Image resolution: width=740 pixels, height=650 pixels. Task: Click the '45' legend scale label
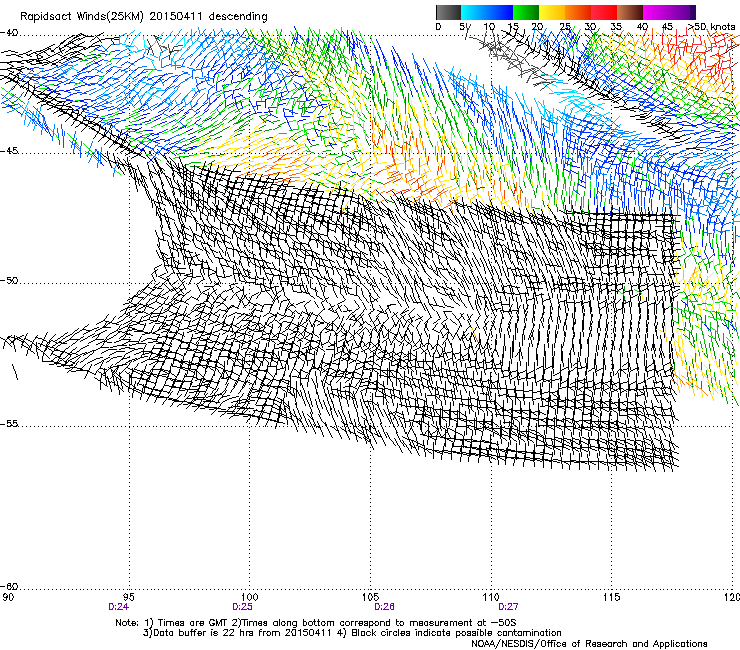point(667,27)
